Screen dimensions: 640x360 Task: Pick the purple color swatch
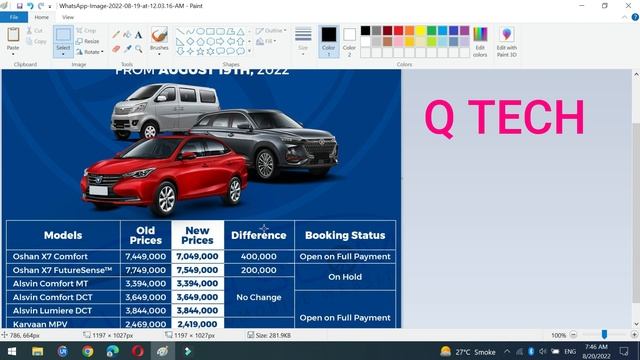[x=464, y=31]
